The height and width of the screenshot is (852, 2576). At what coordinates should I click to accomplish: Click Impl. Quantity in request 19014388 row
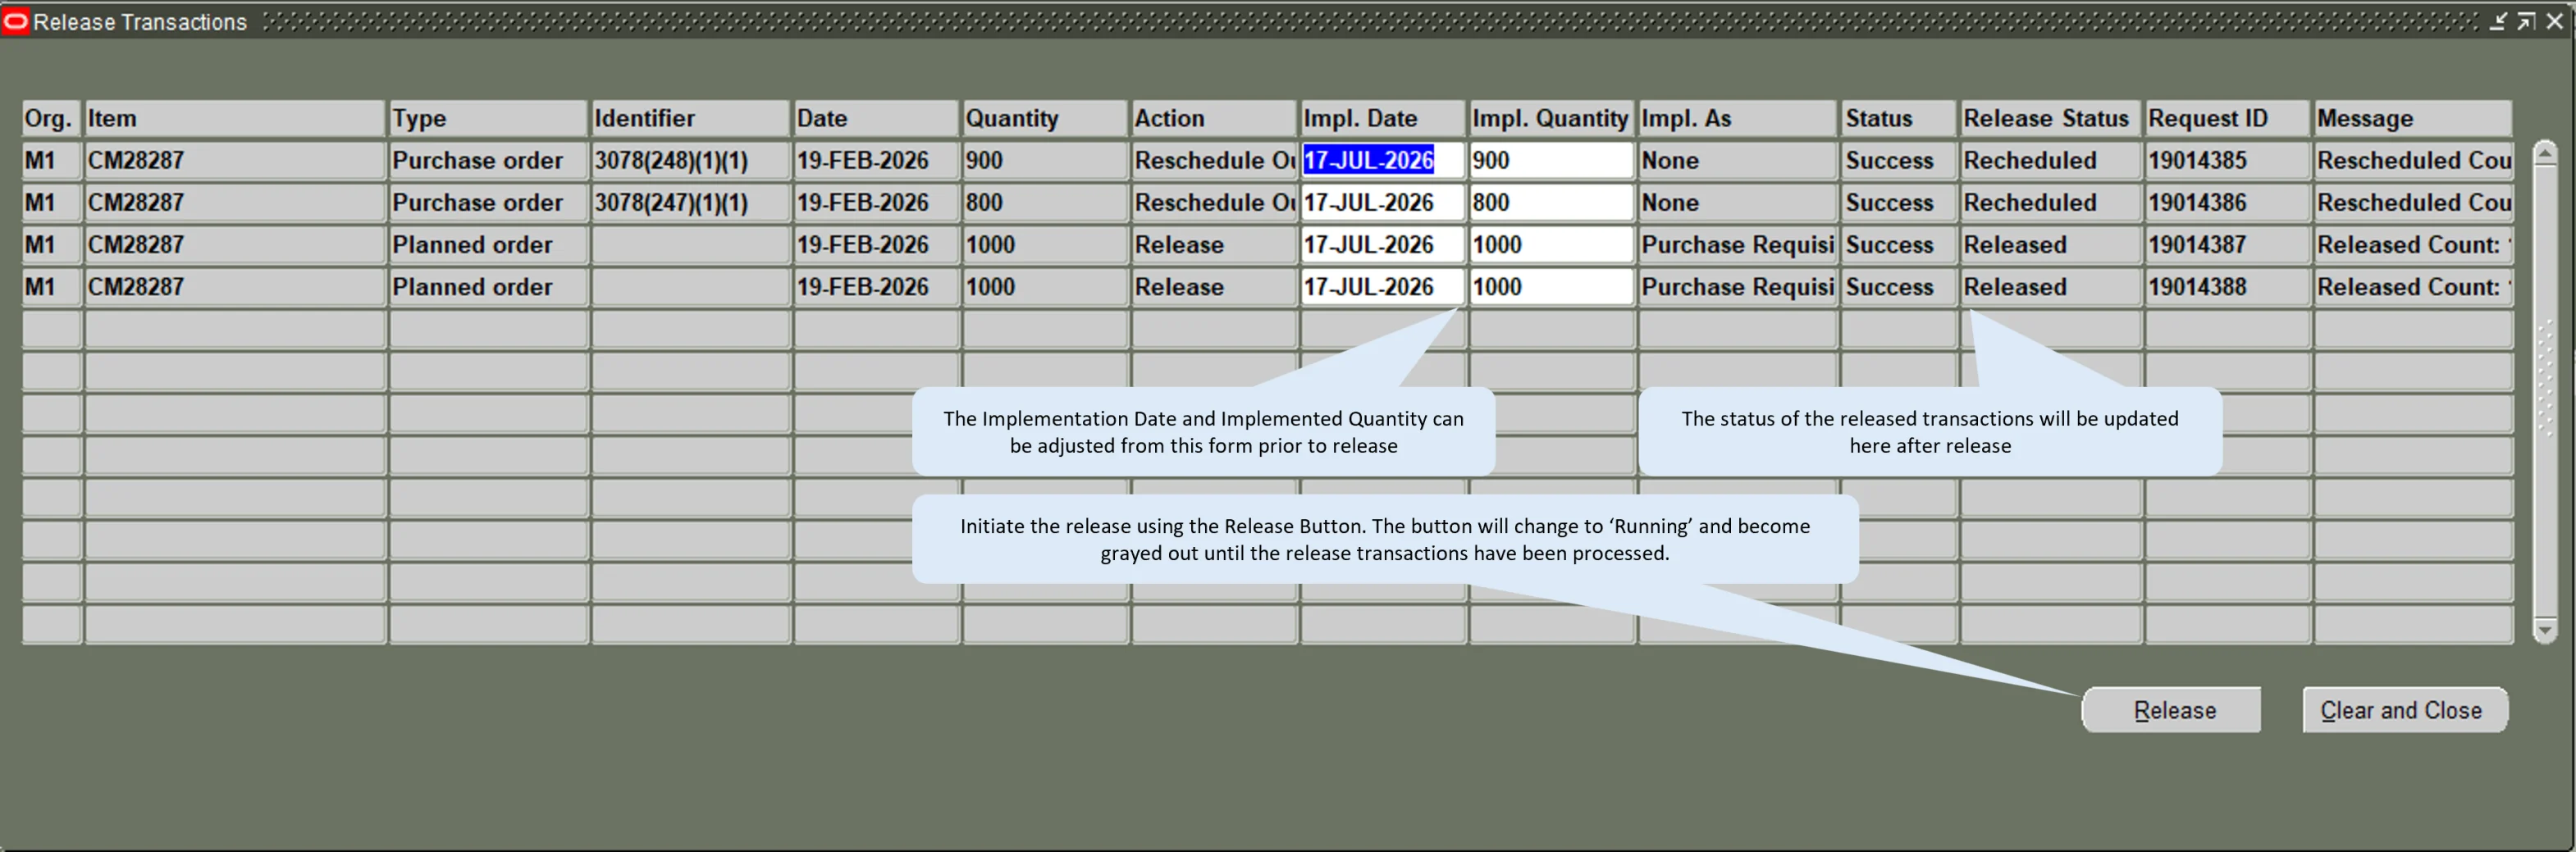tap(1552, 286)
